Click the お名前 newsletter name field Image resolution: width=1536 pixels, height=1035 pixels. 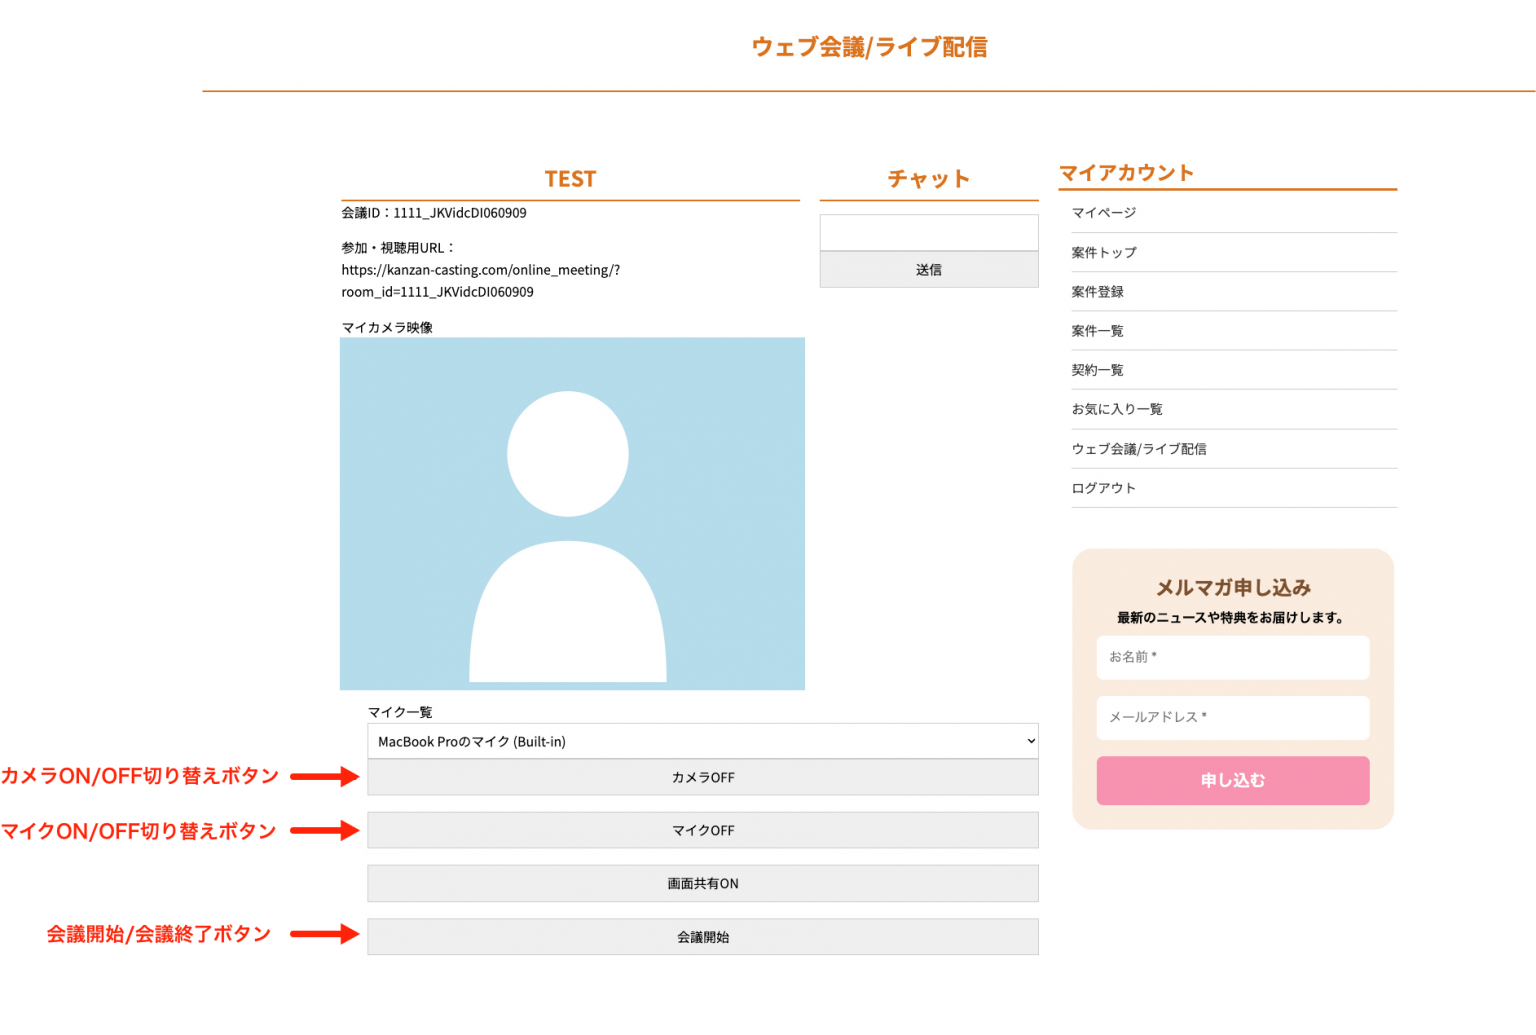point(1232,657)
